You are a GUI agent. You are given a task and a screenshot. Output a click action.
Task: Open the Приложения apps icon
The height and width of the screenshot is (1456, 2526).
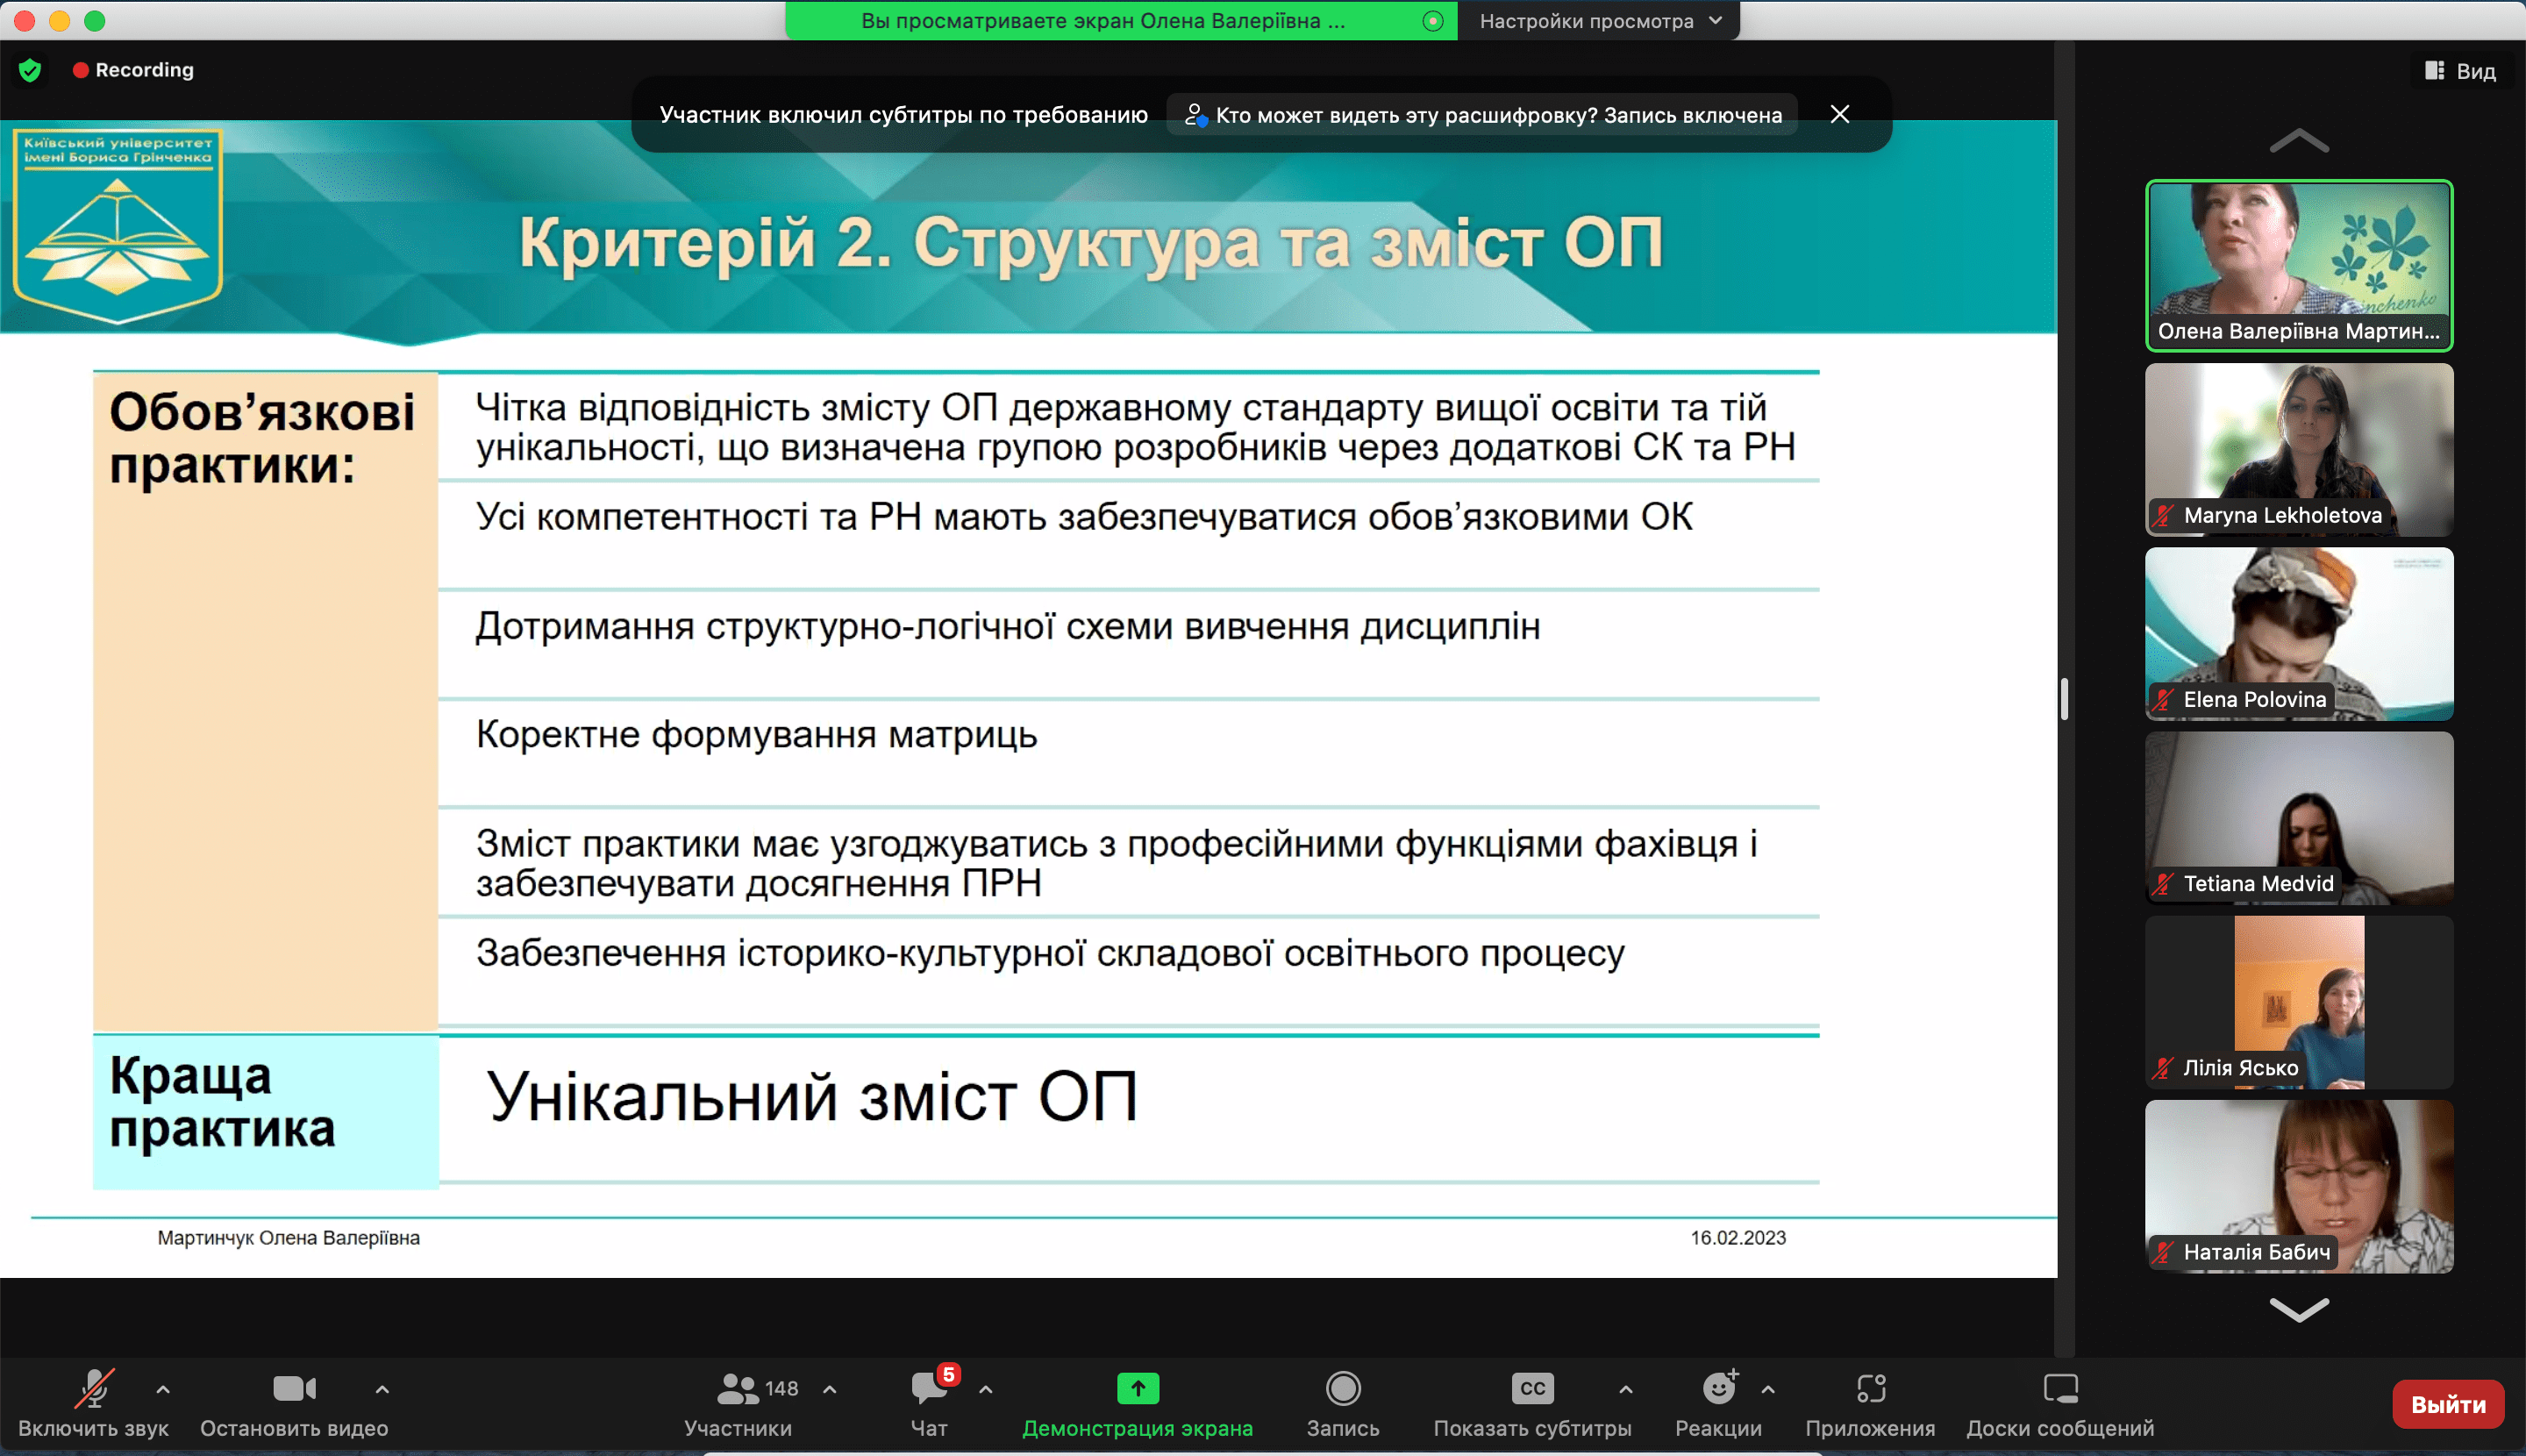[1870, 1388]
